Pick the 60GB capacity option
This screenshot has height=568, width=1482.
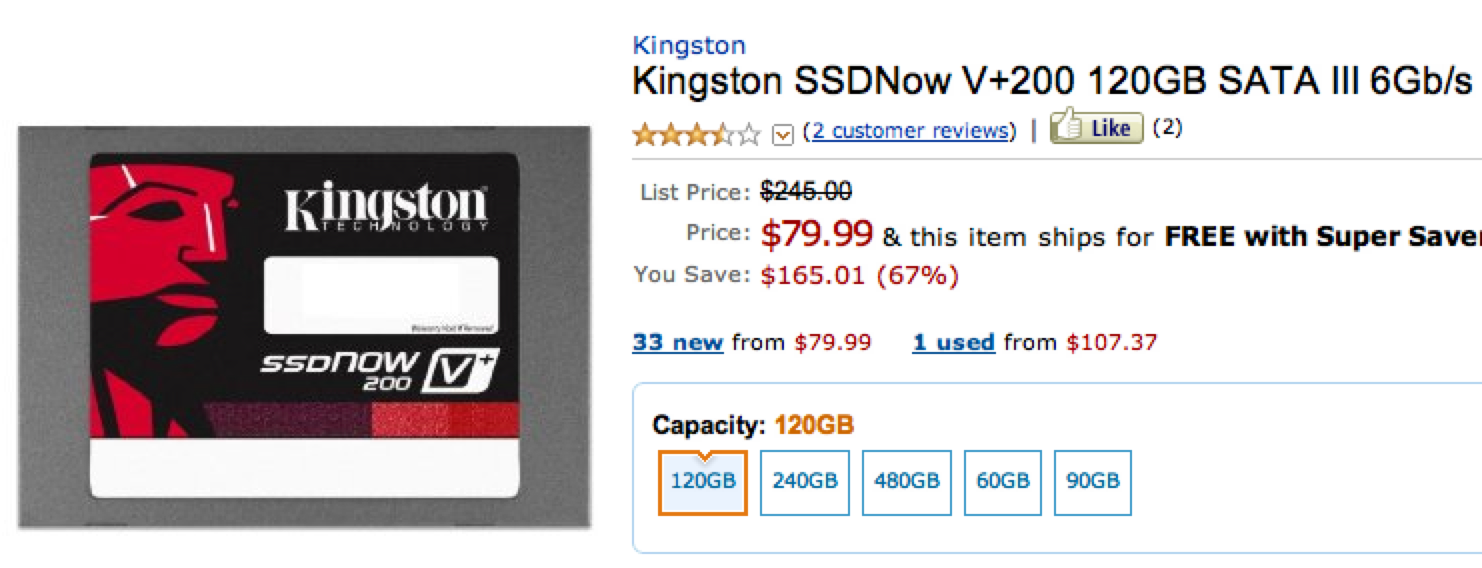1002,482
